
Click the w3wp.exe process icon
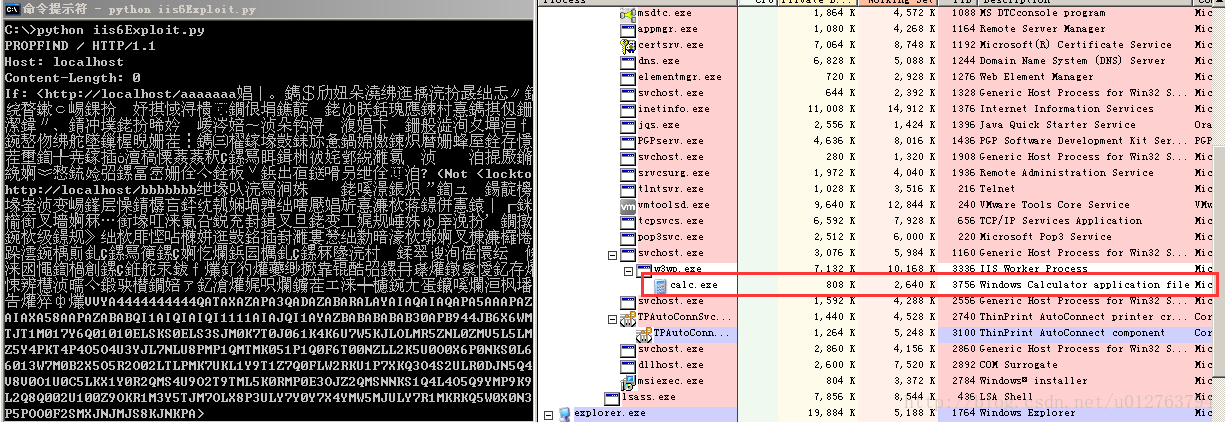click(644, 269)
